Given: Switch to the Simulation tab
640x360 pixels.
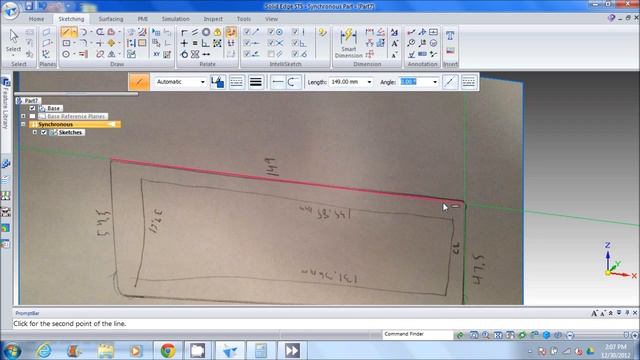Looking at the screenshot, I should click(x=176, y=19).
